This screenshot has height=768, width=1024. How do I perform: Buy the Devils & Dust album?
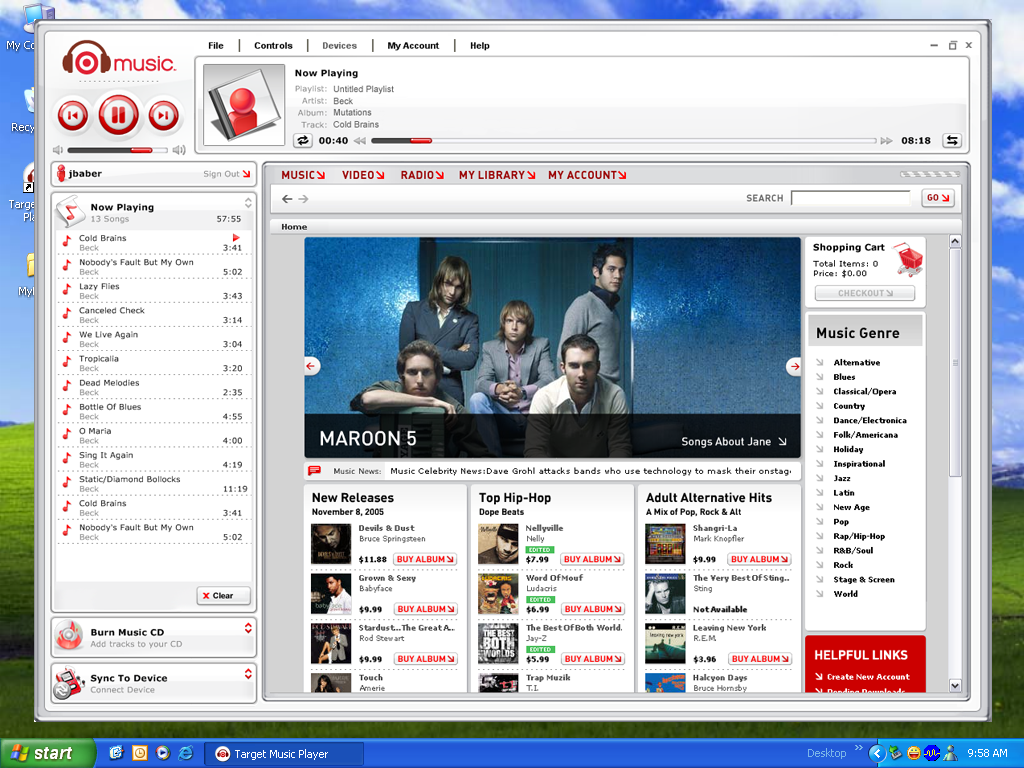(426, 559)
